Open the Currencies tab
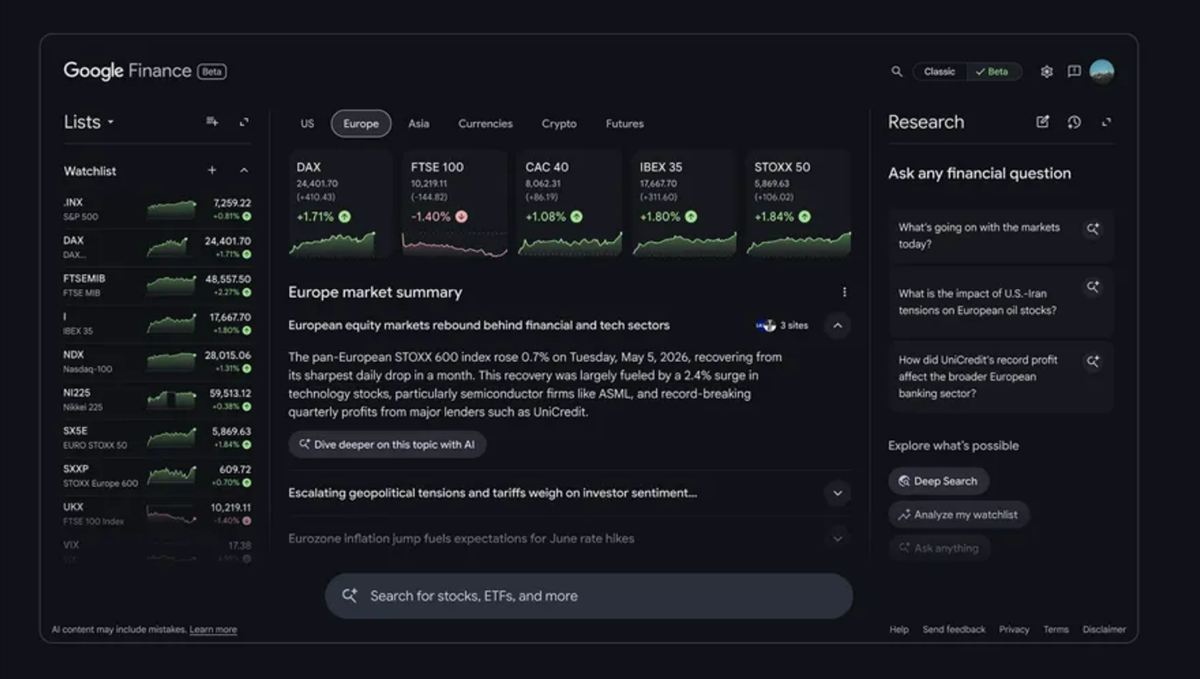This screenshot has height=679, width=1200. click(x=485, y=124)
